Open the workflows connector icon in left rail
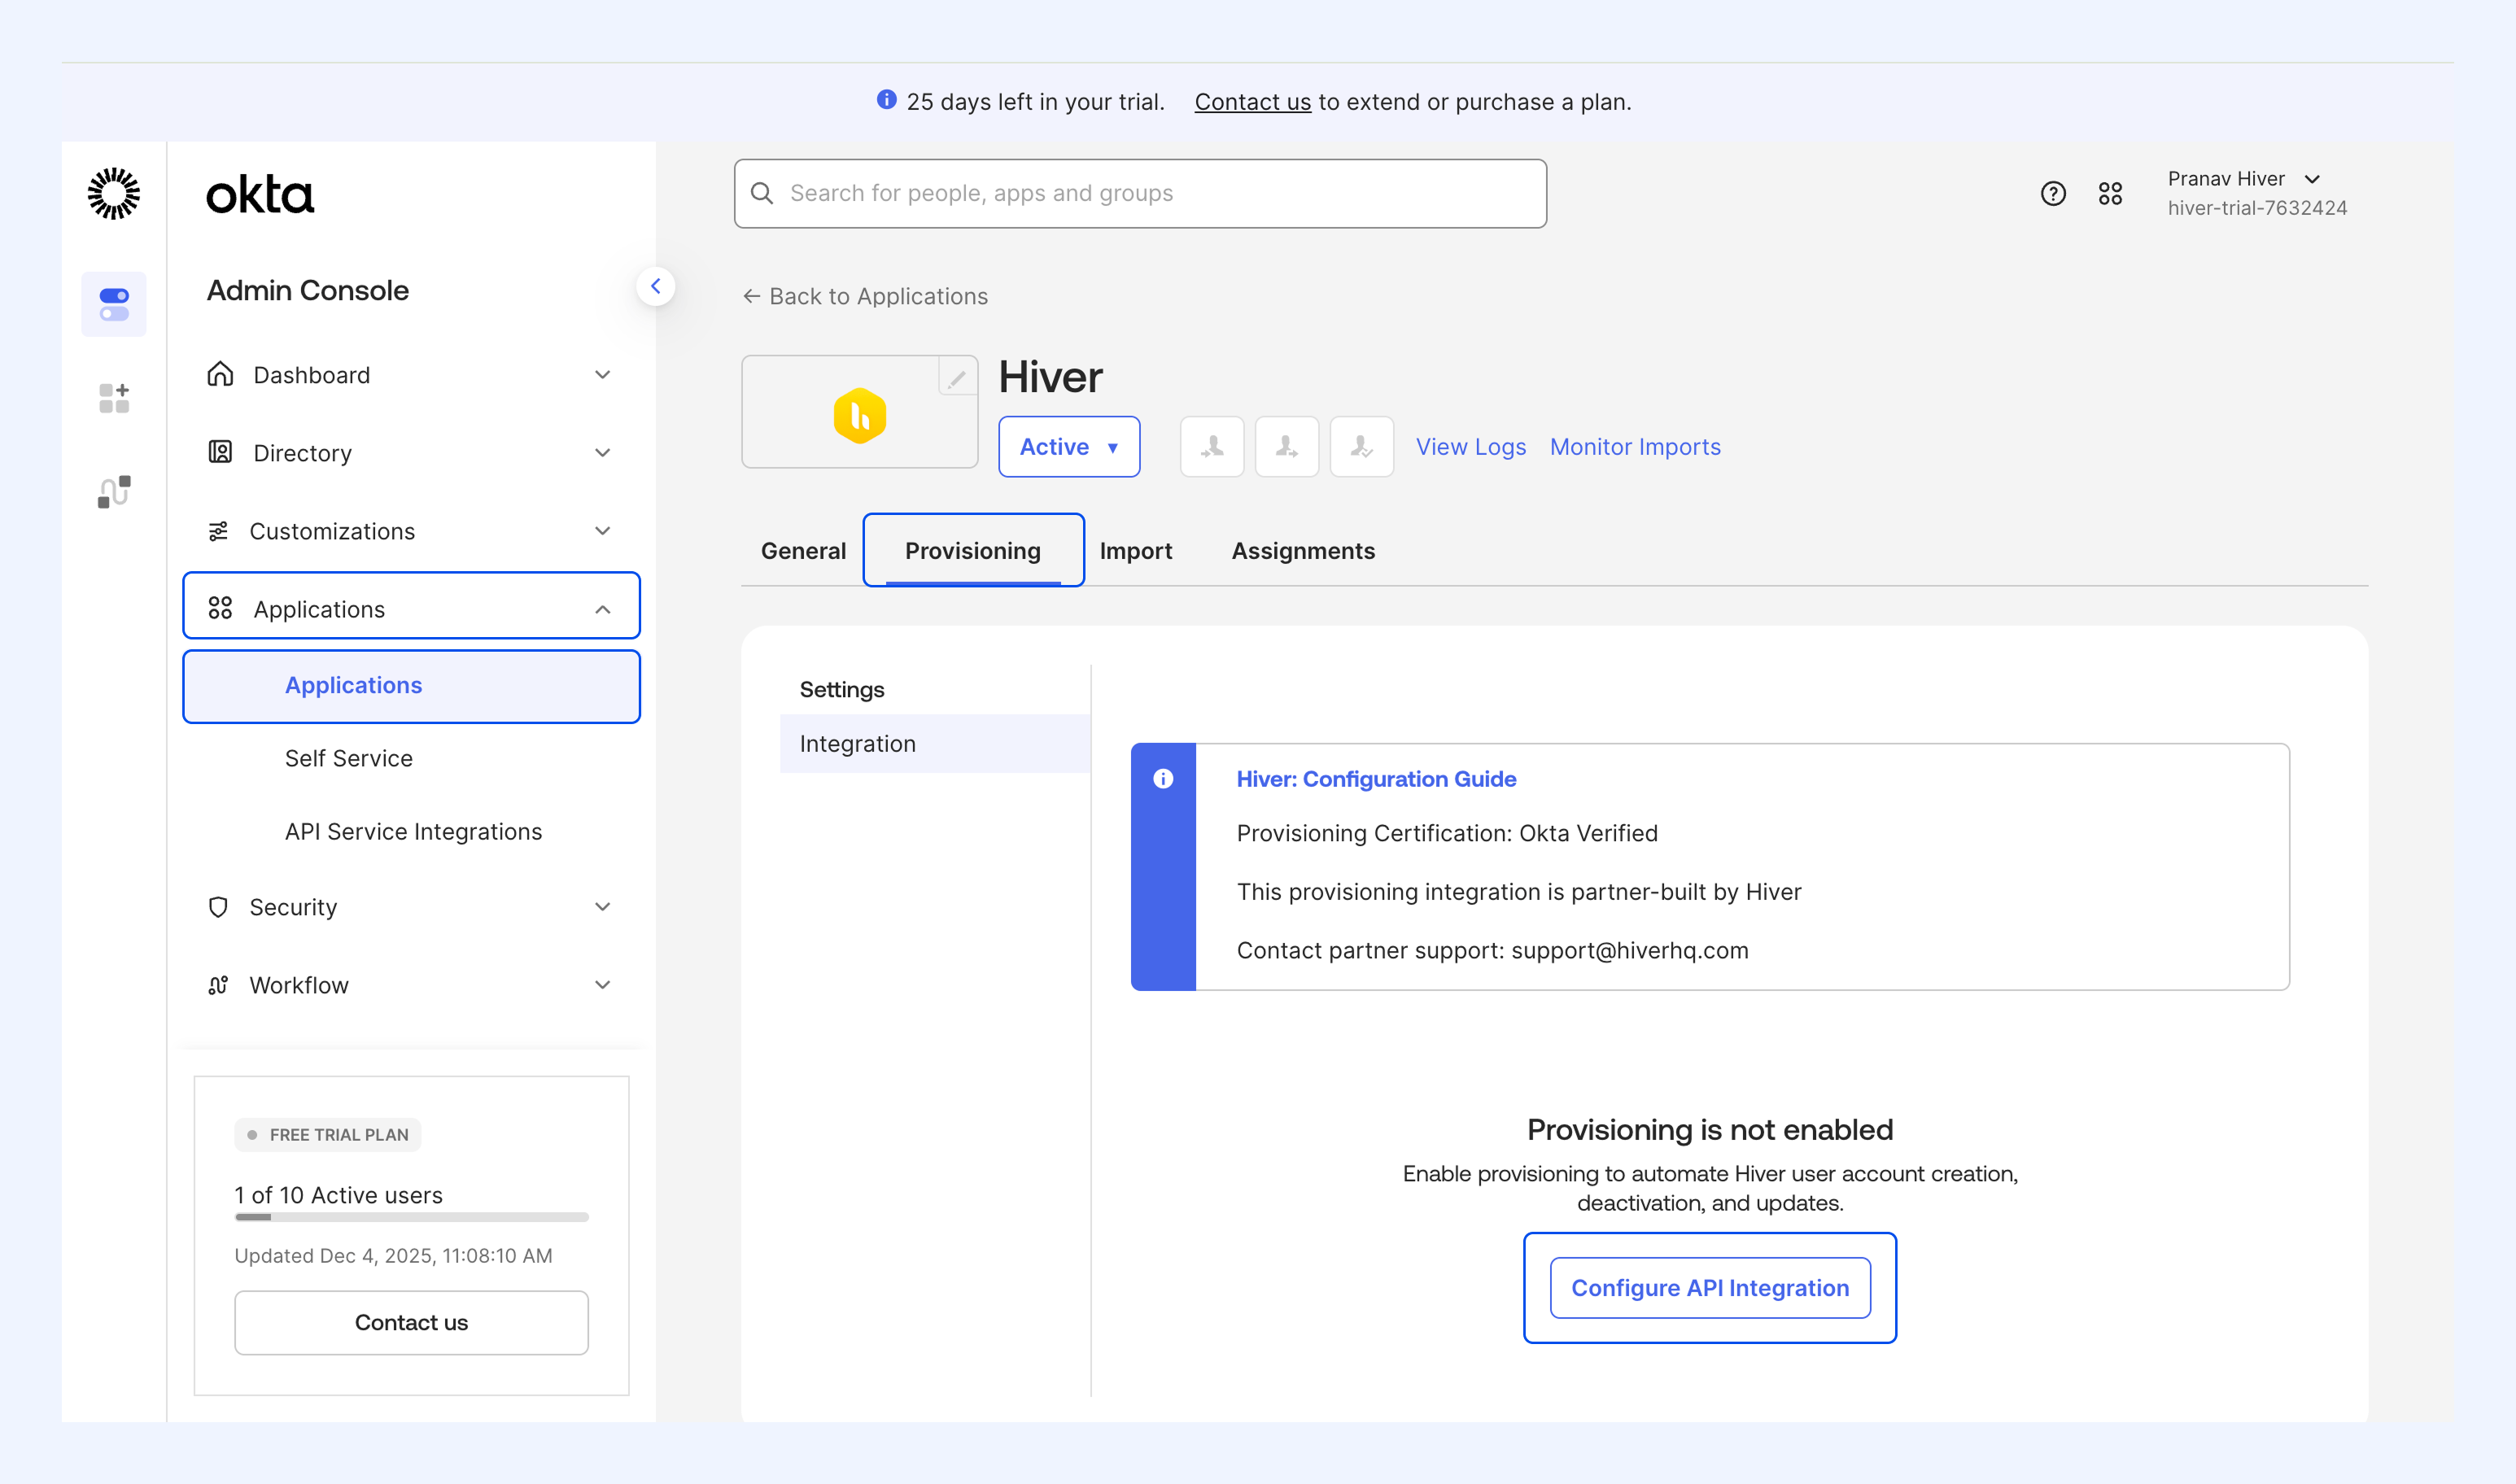 pyautogui.click(x=114, y=492)
